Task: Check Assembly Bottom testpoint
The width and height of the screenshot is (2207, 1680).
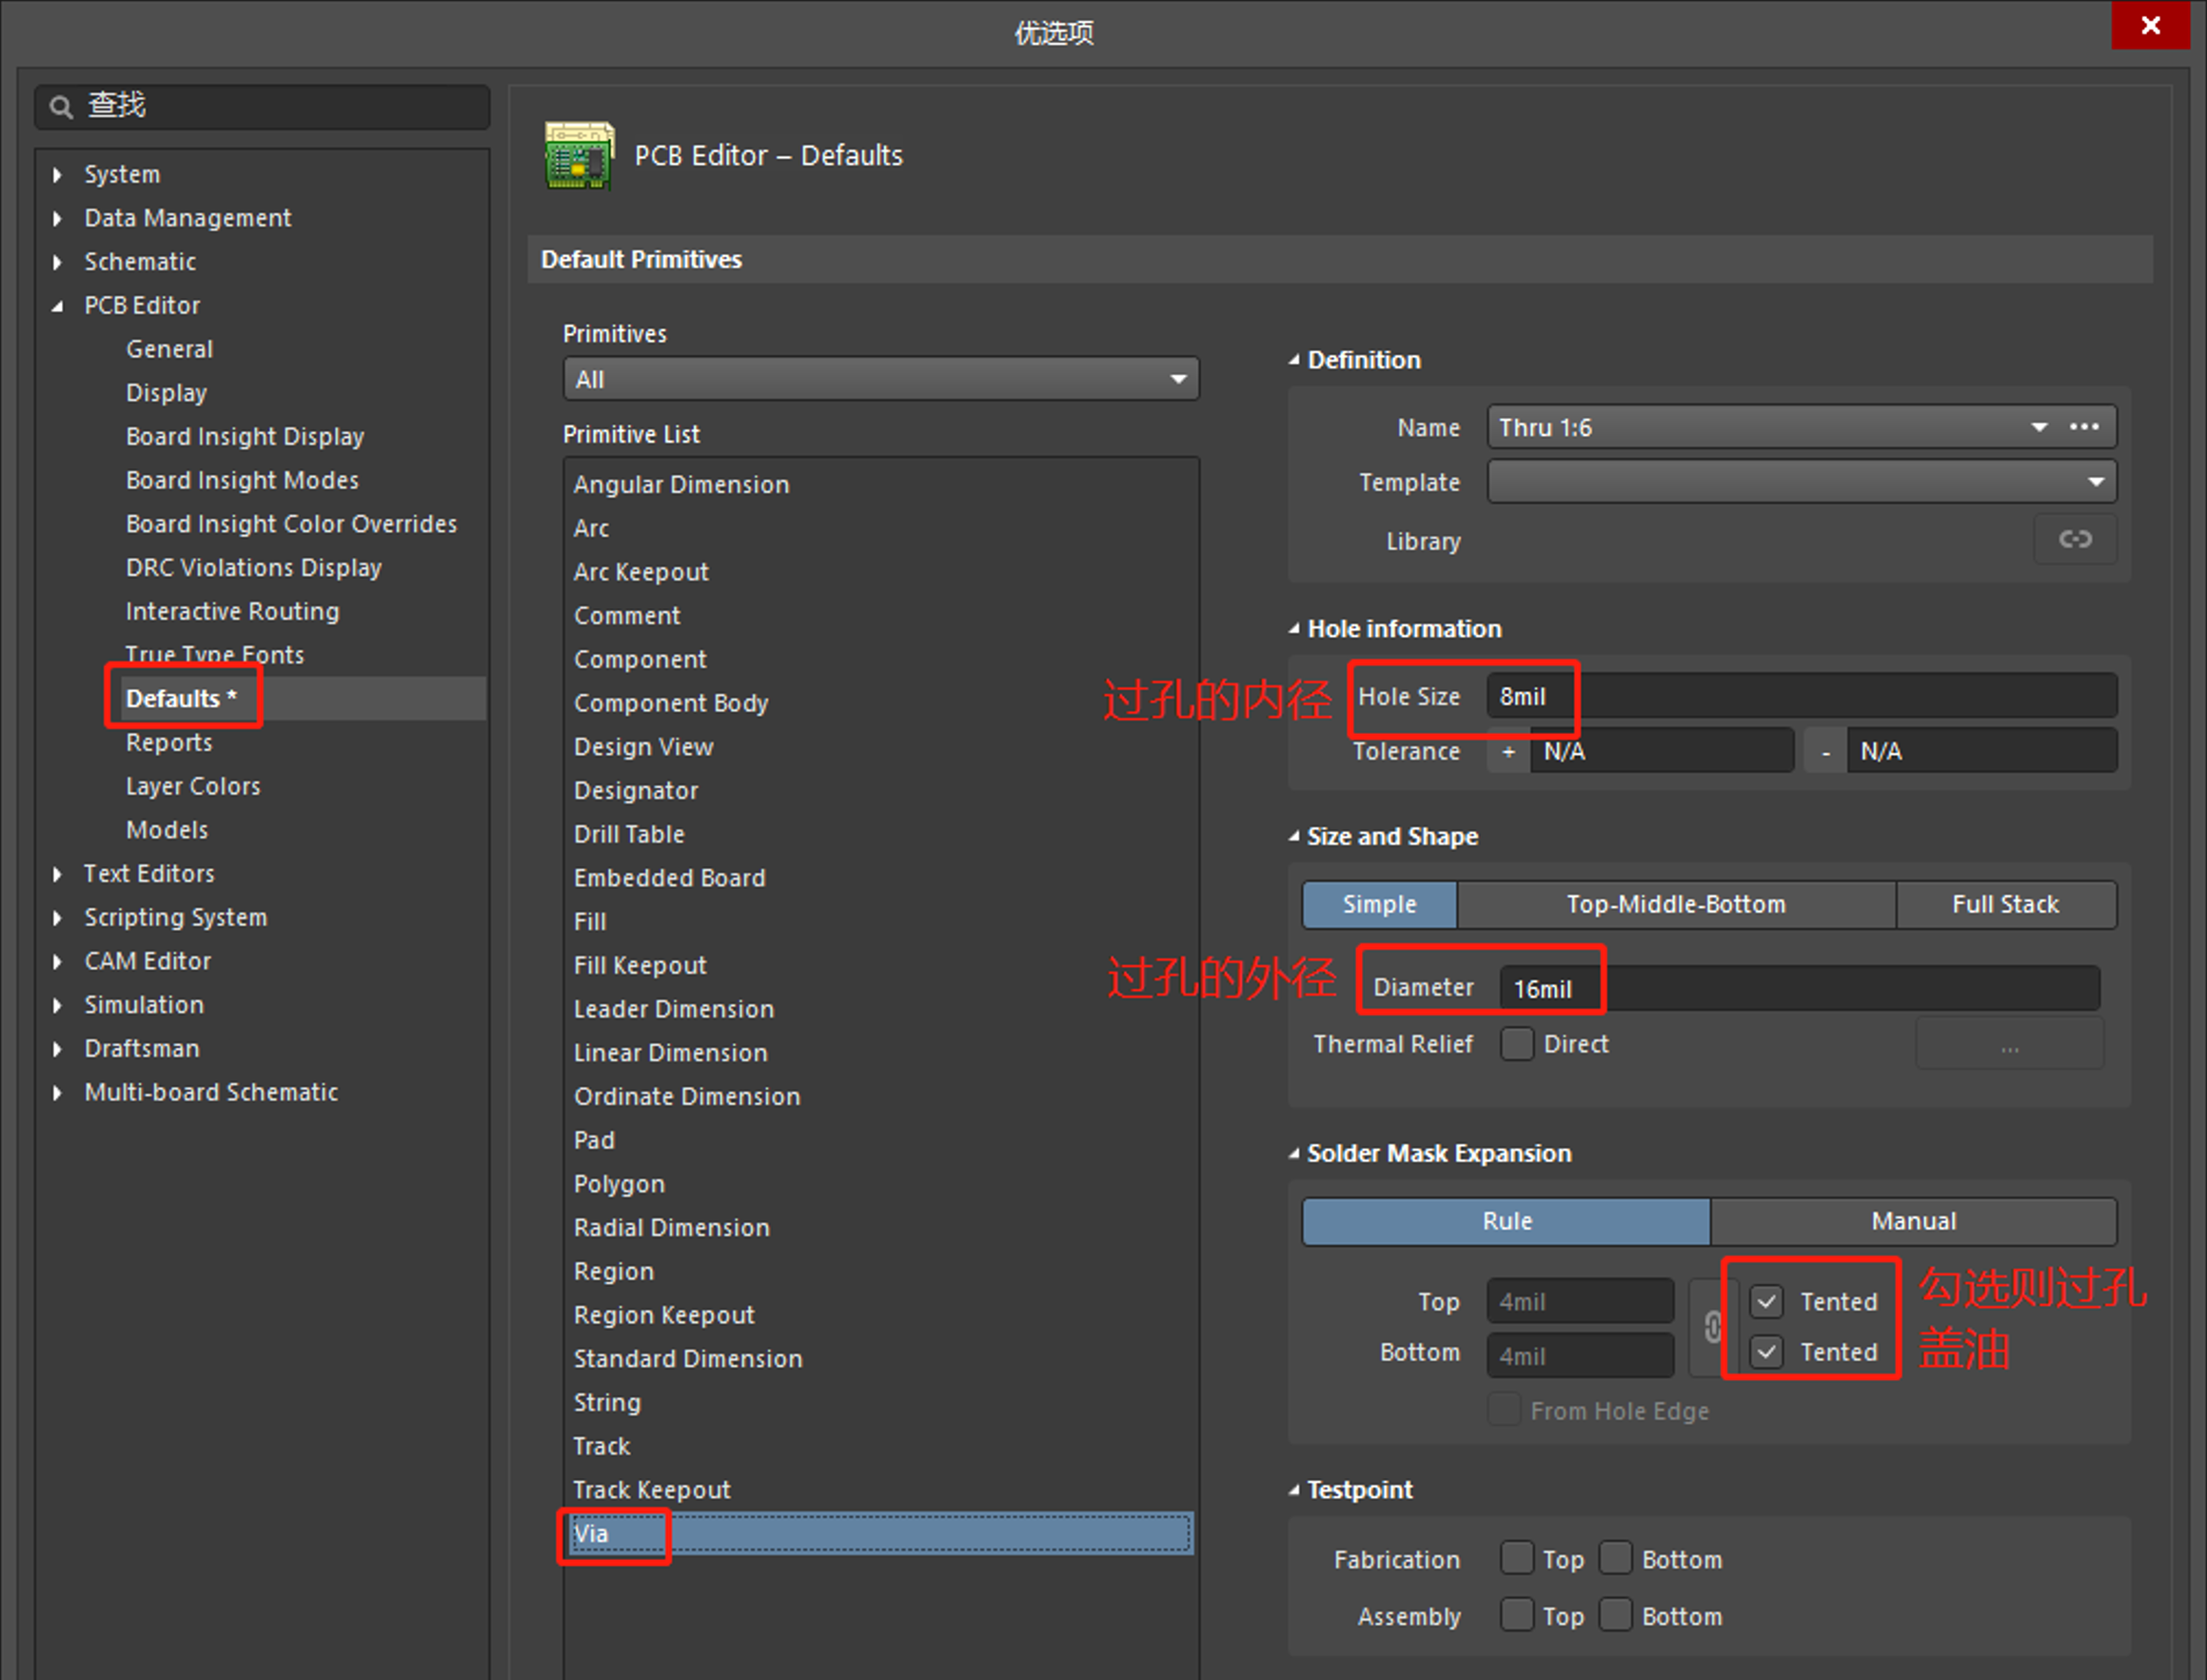Action: (x=1615, y=1615)
